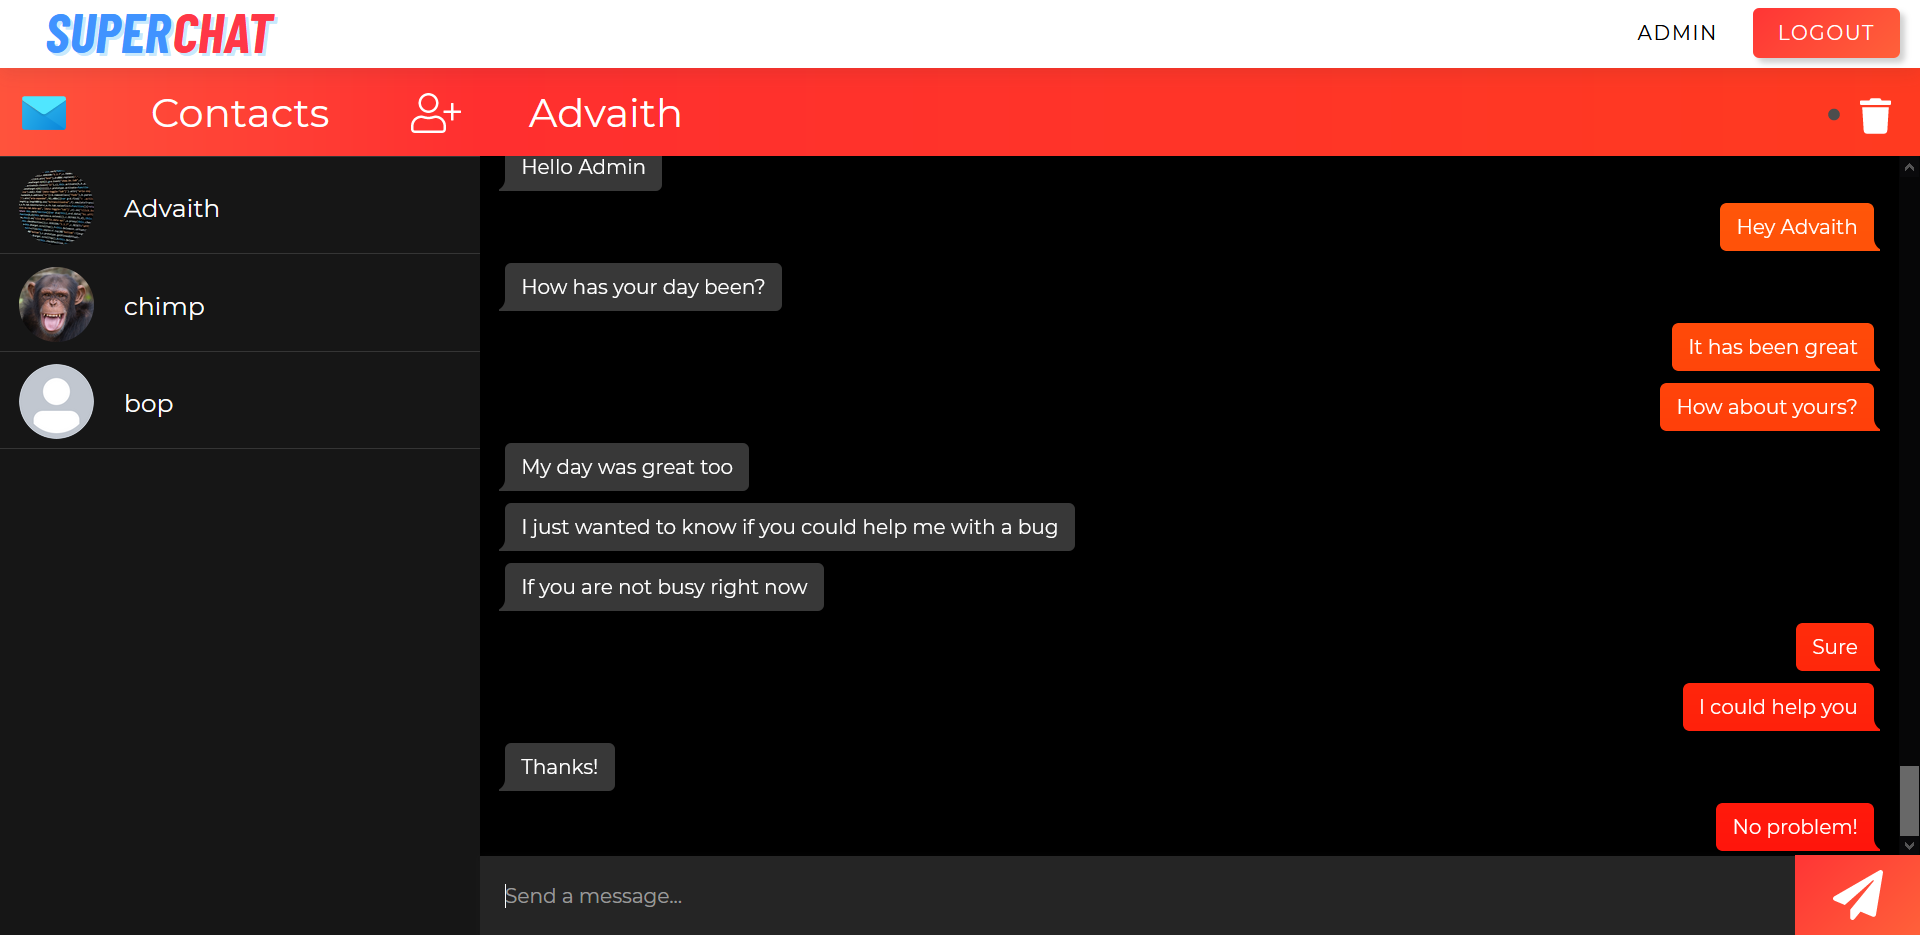Image resolution: width=1920 pixels, height=935 pixels.
Task: Click the add contact icon
Action: pos(435,113)
